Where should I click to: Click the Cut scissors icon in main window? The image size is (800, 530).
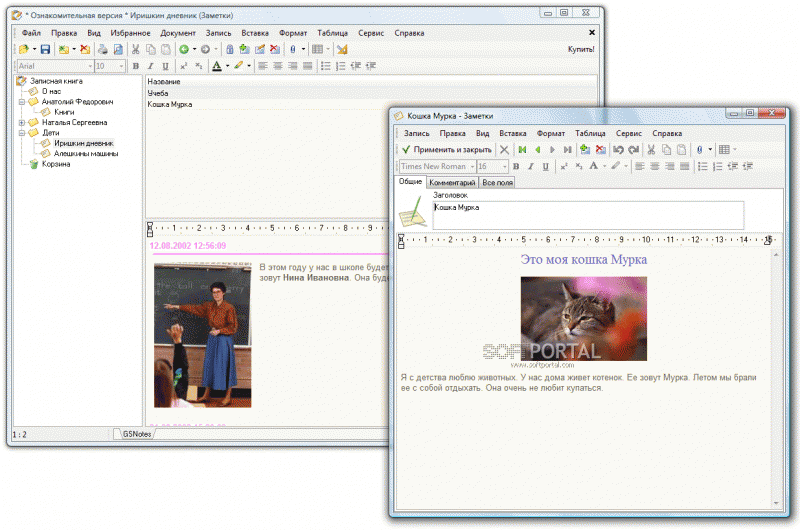(x=136, y=49)
